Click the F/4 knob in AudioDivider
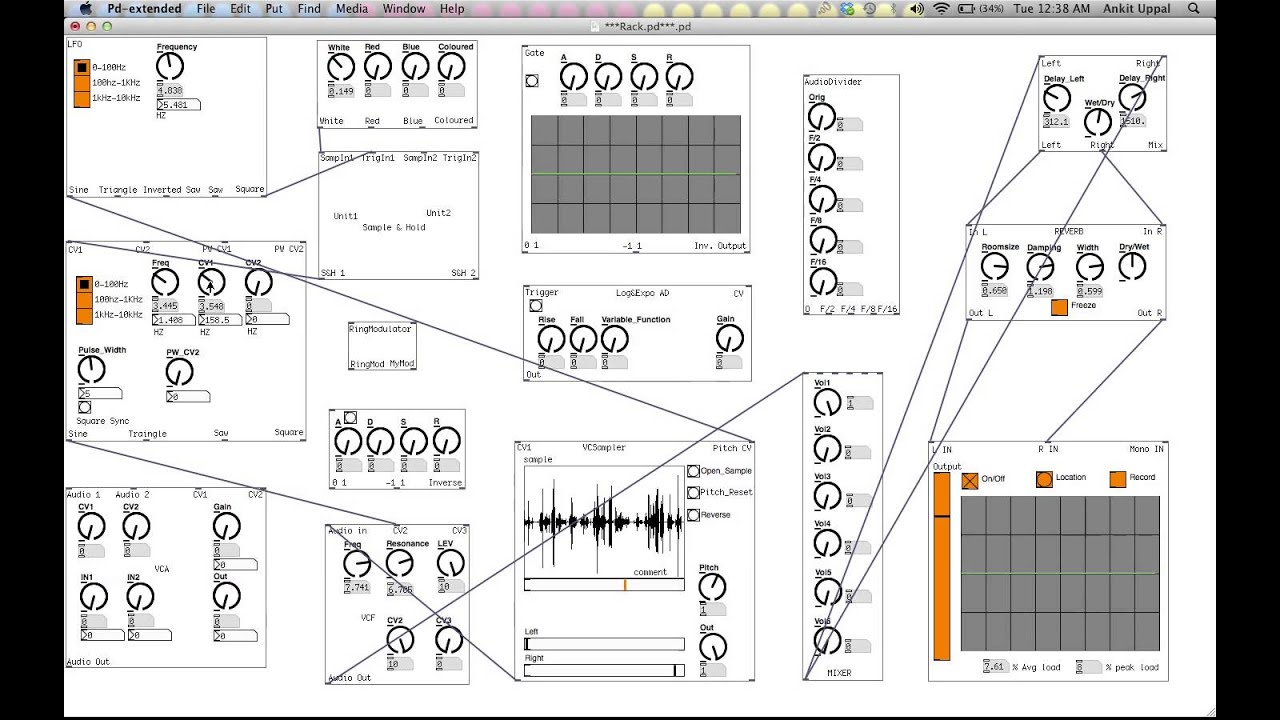Viewport: 1280px width, 720px height. [821, 199]
